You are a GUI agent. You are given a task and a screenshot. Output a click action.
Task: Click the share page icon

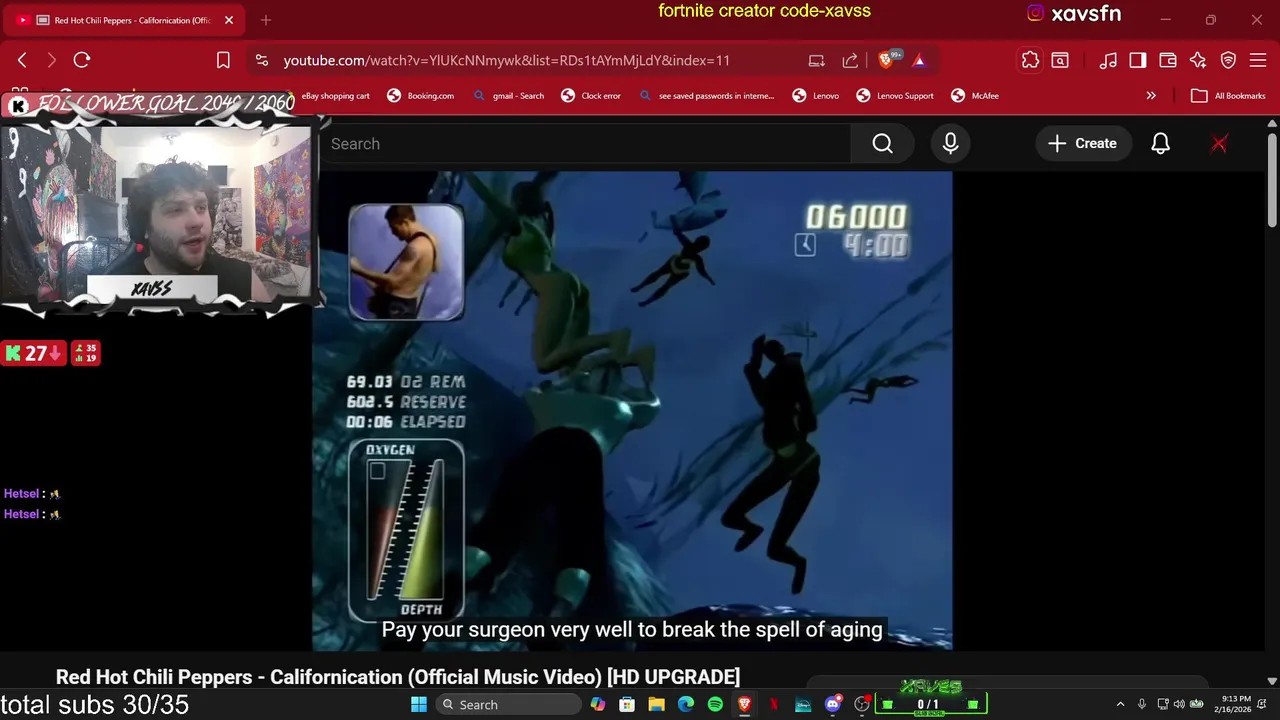(850, 60)
